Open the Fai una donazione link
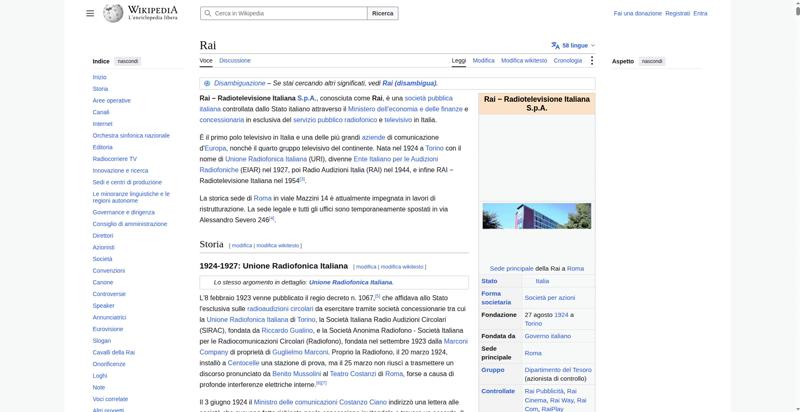800x412 pixels. 637,13
